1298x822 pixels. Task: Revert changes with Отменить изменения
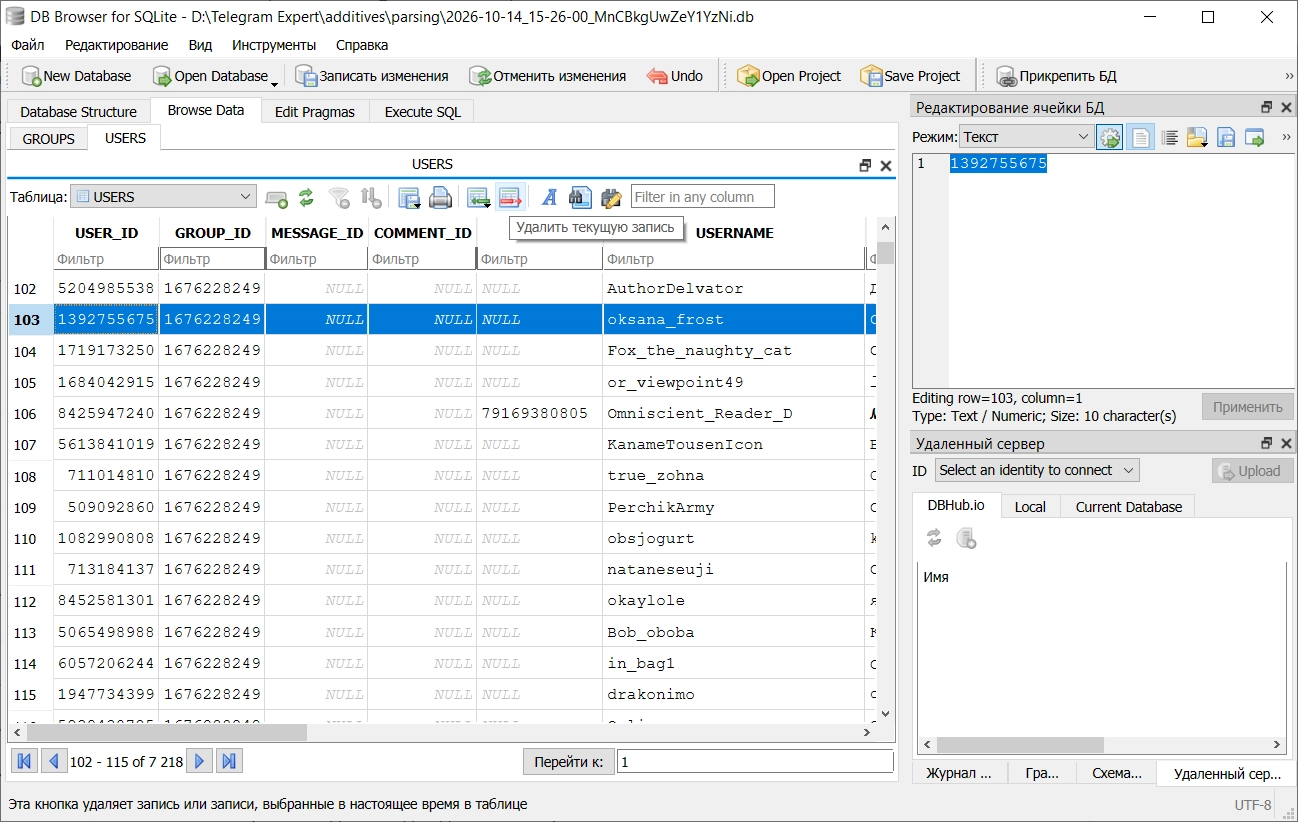pos(548,76)
